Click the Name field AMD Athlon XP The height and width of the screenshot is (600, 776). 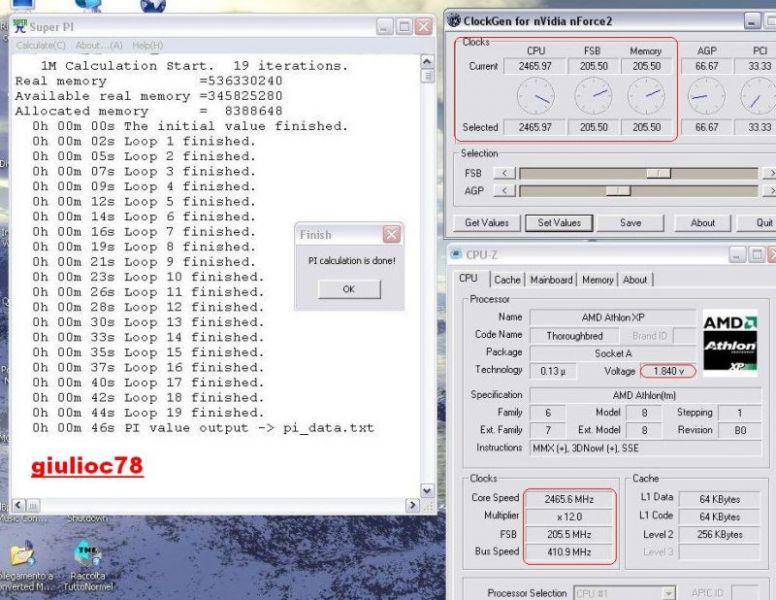pos(613,317)
